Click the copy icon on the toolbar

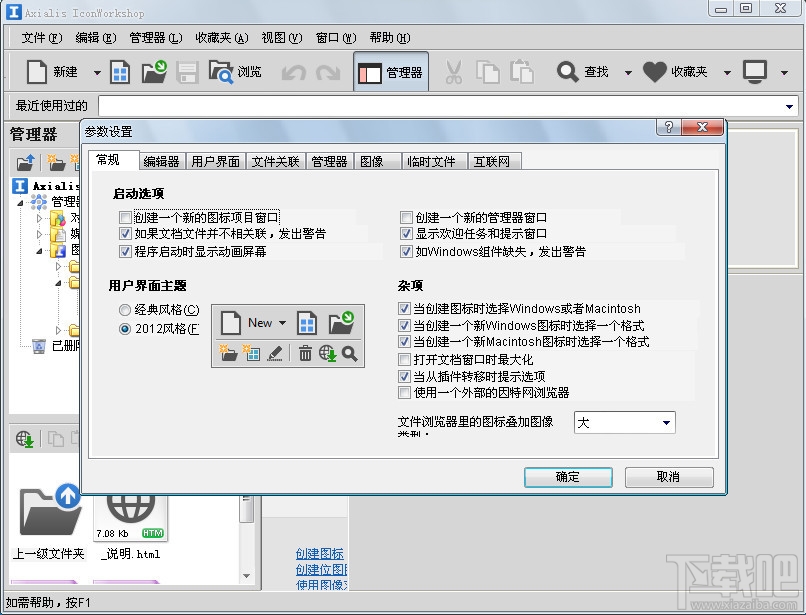[x=487, y=71]
